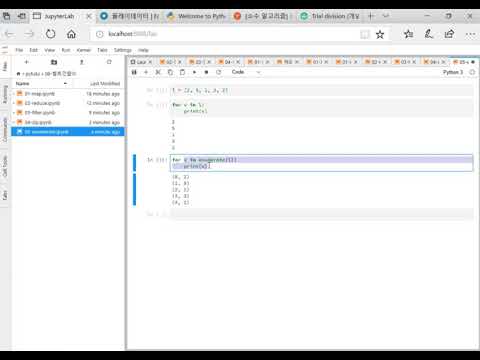Click the cell with for v in l loop
The image size is (480, 360).
[321, 108]
